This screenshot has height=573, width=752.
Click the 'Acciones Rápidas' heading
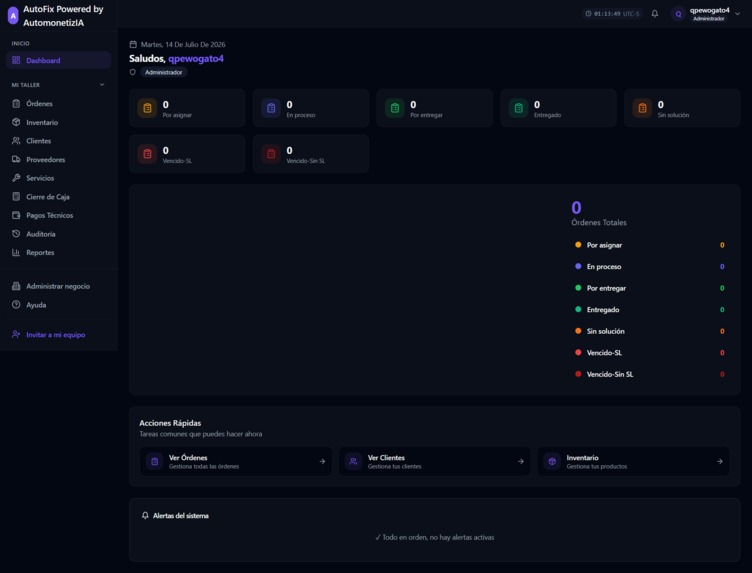click(170, 423)
